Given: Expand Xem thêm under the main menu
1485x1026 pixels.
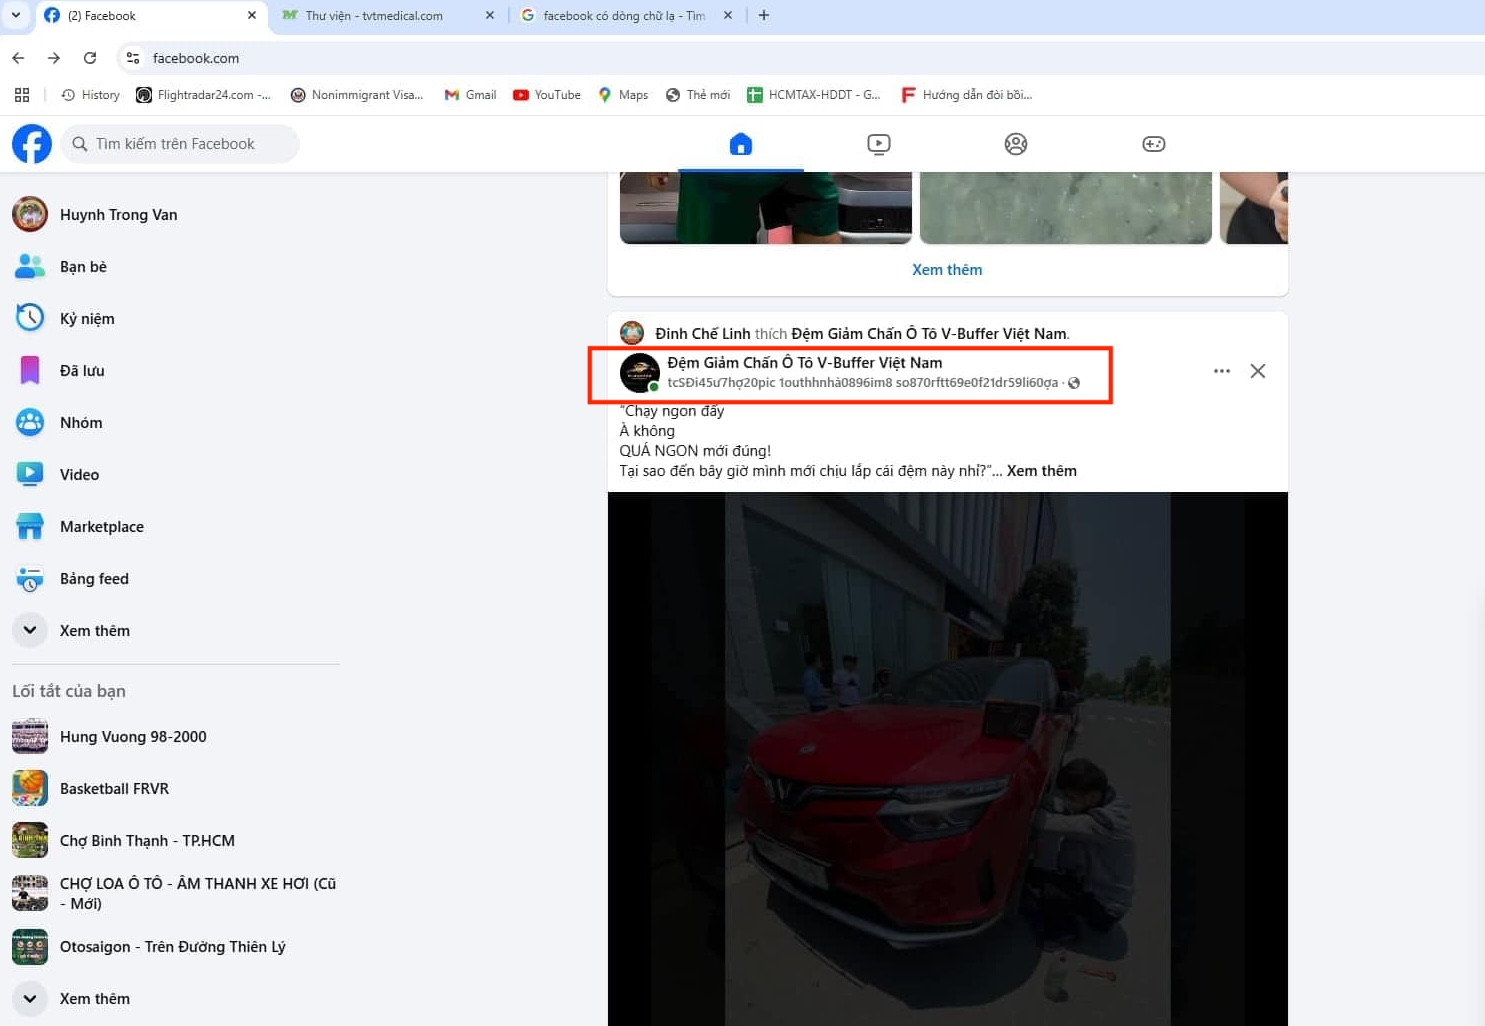Looking at the screenshot, I should pyautogui.click(x=94, y=631).
